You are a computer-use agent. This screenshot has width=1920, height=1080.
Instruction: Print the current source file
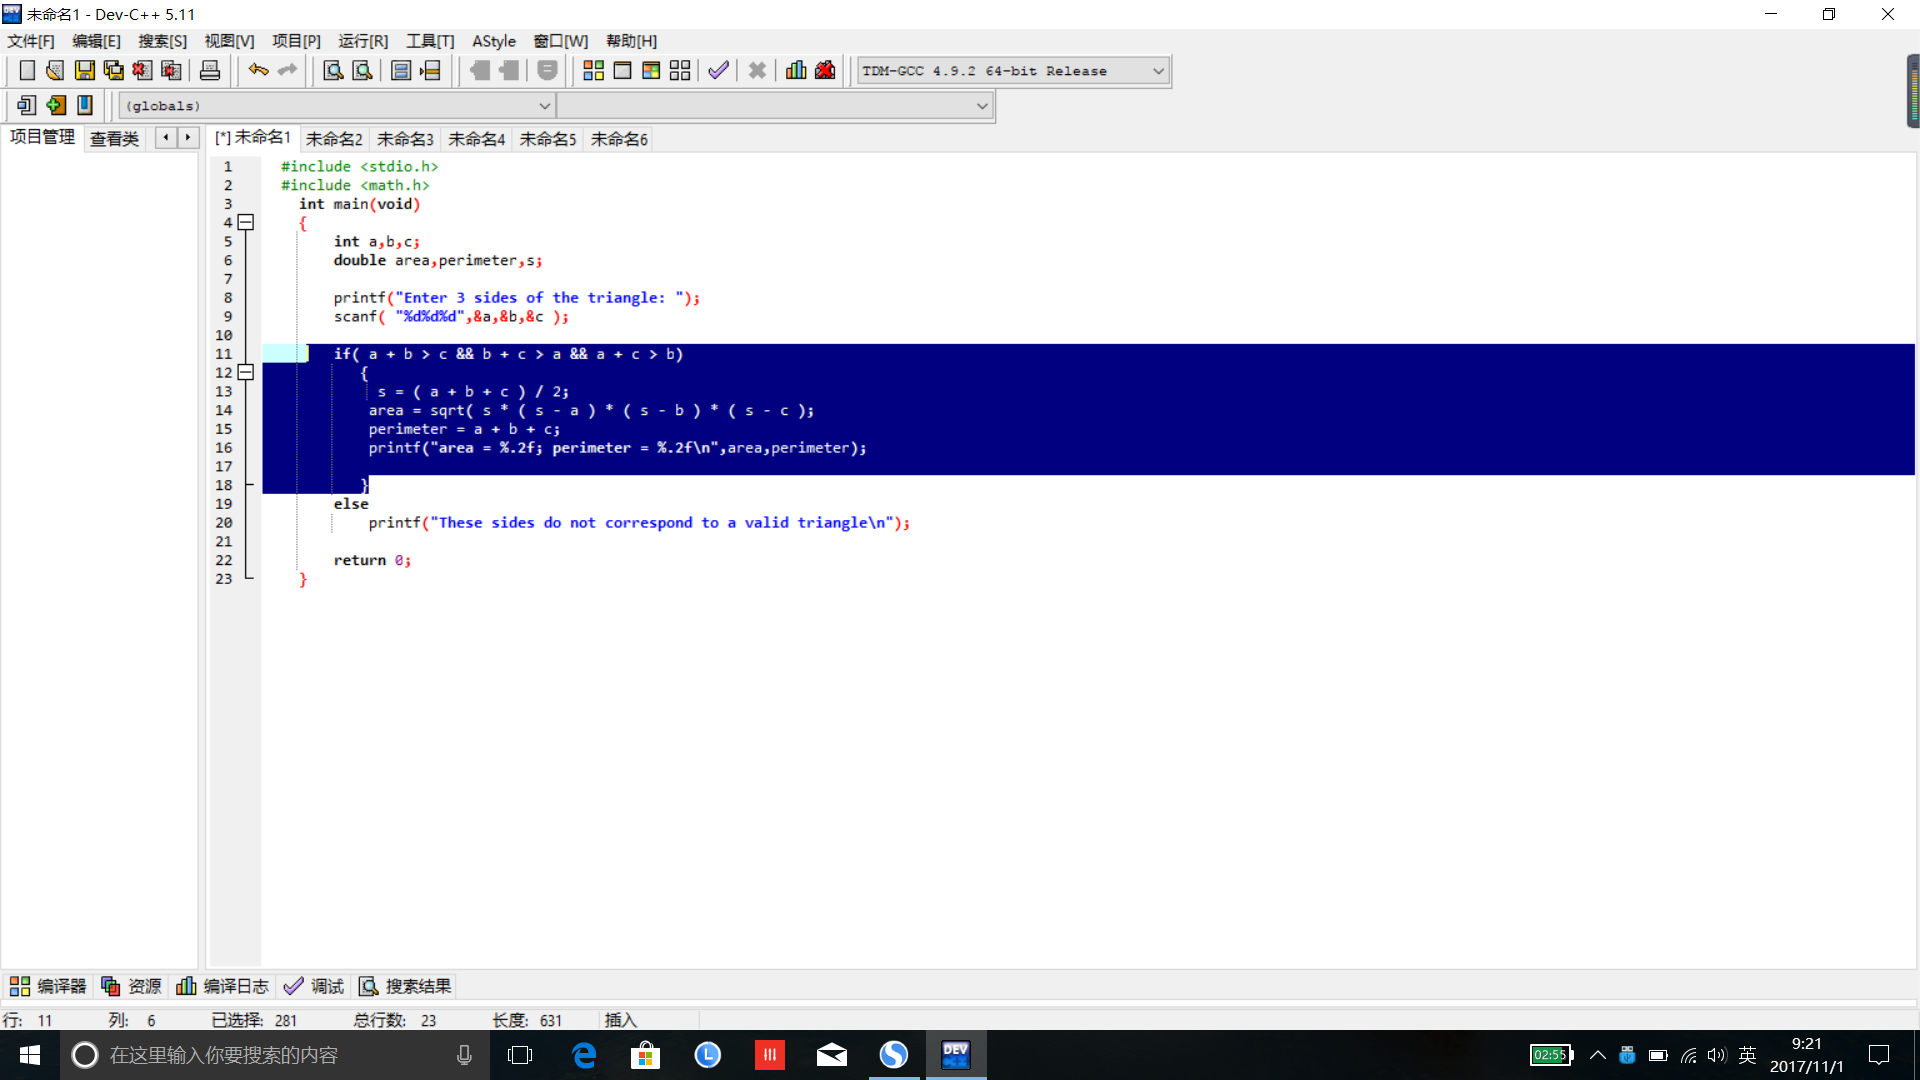click(x=210, y=71)
